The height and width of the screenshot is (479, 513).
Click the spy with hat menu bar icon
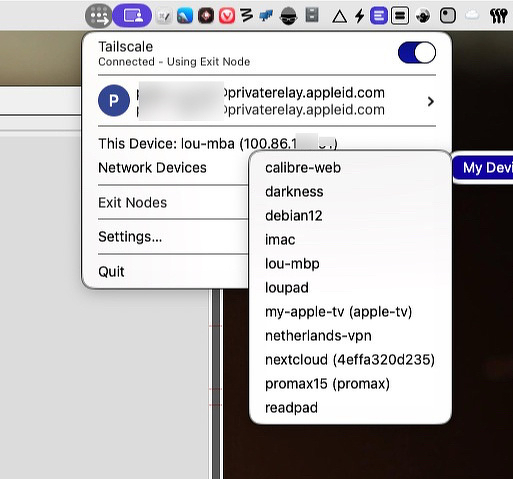[288, 16]
